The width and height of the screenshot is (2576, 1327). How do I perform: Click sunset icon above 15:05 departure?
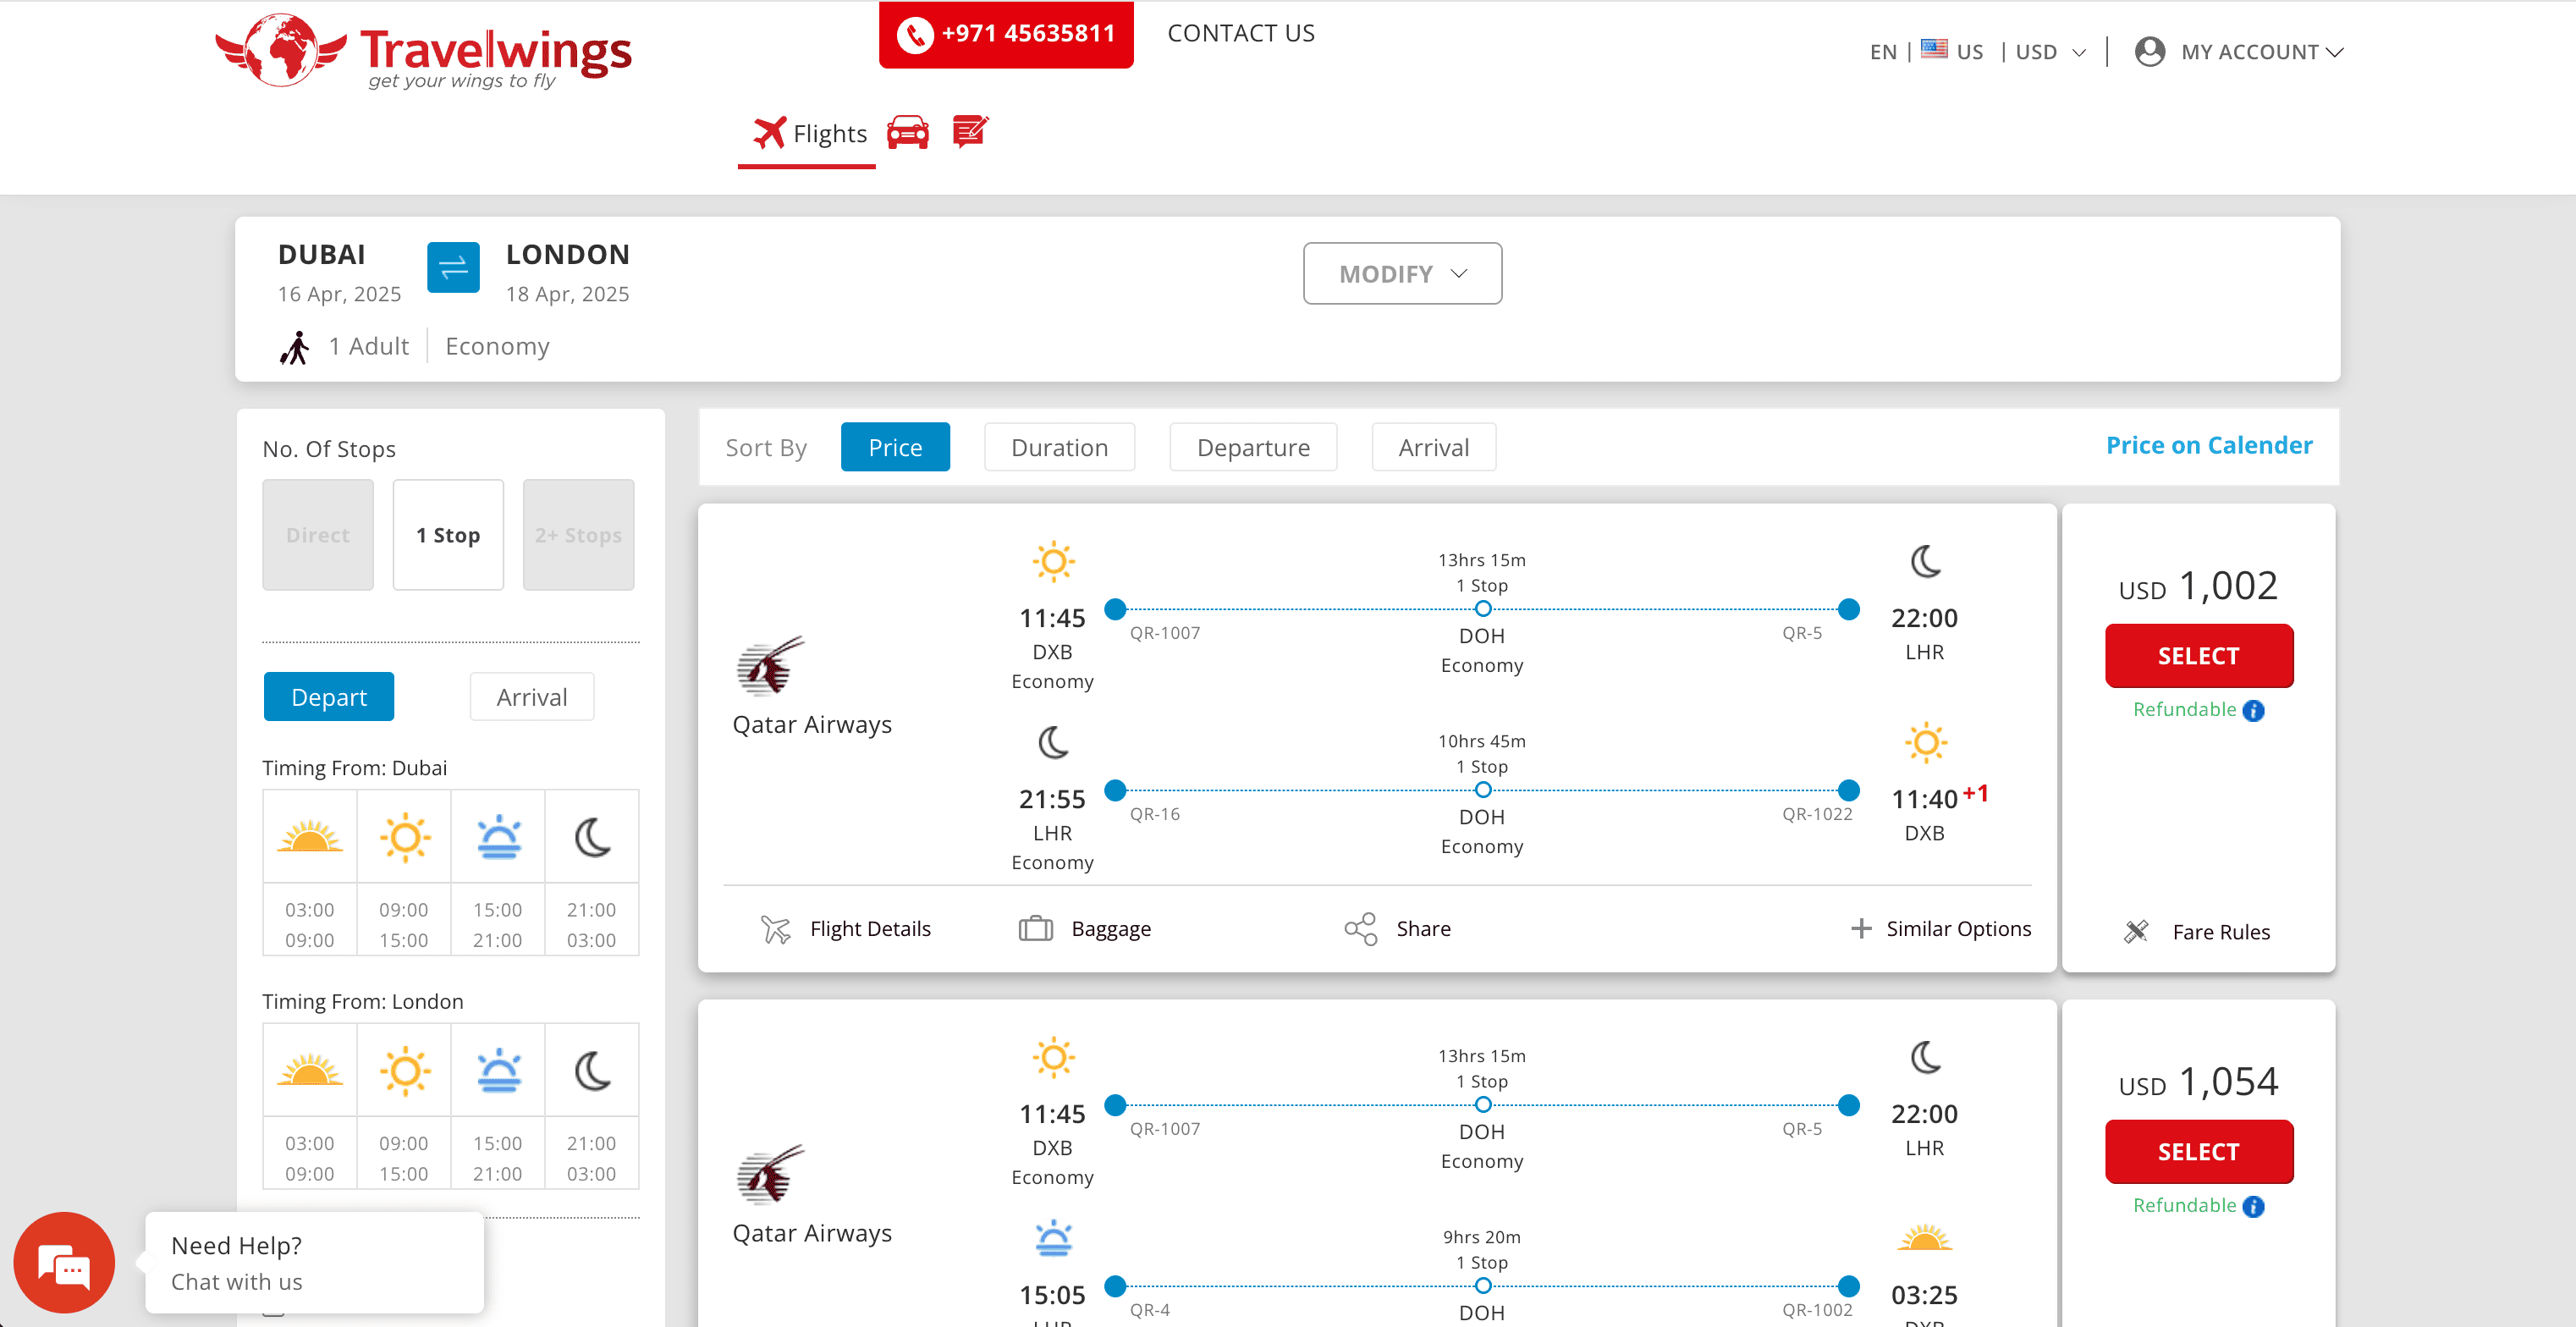[1053, 1238]
